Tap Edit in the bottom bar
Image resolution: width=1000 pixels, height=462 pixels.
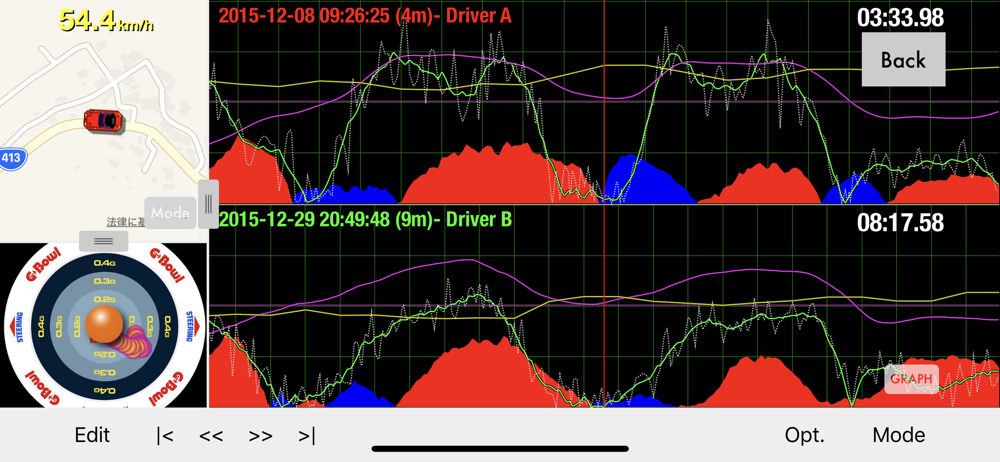(x=92, y=435)
